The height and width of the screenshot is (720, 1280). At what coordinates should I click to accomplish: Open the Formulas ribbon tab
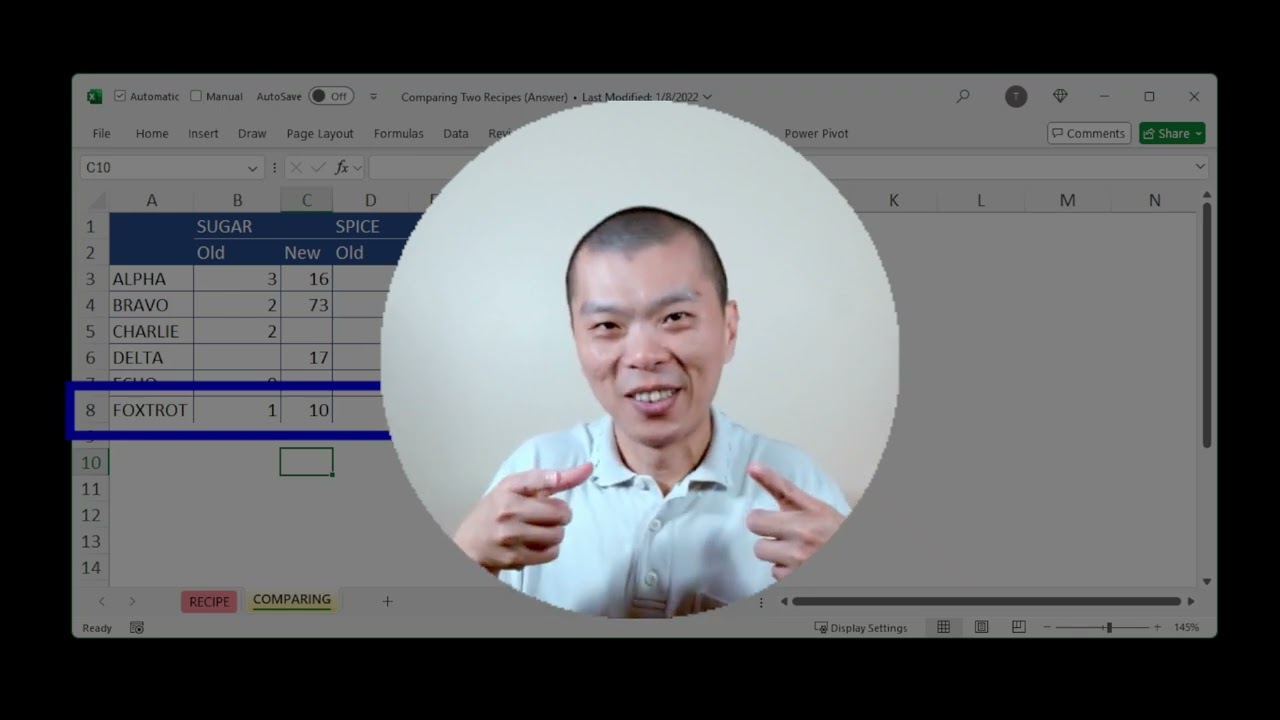(399, 133)
